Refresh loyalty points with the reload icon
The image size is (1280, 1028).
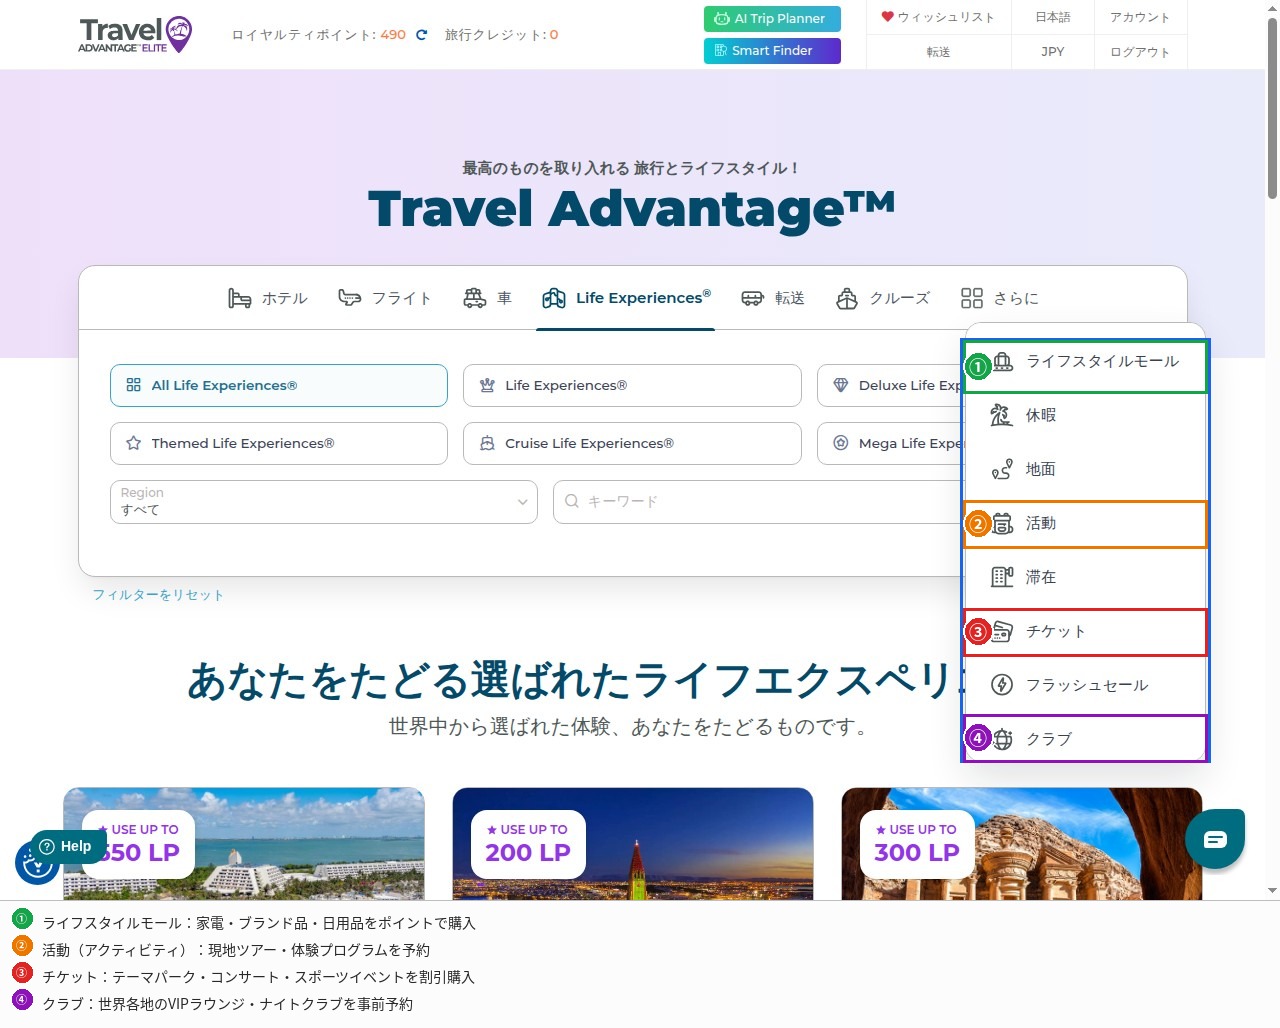(422, 35)
